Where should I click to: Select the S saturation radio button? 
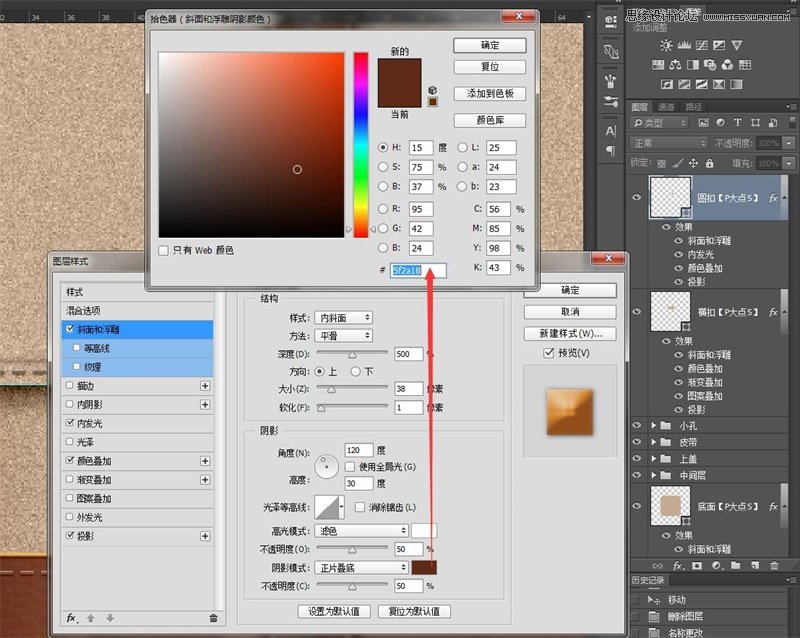click(x=383, y=167)
